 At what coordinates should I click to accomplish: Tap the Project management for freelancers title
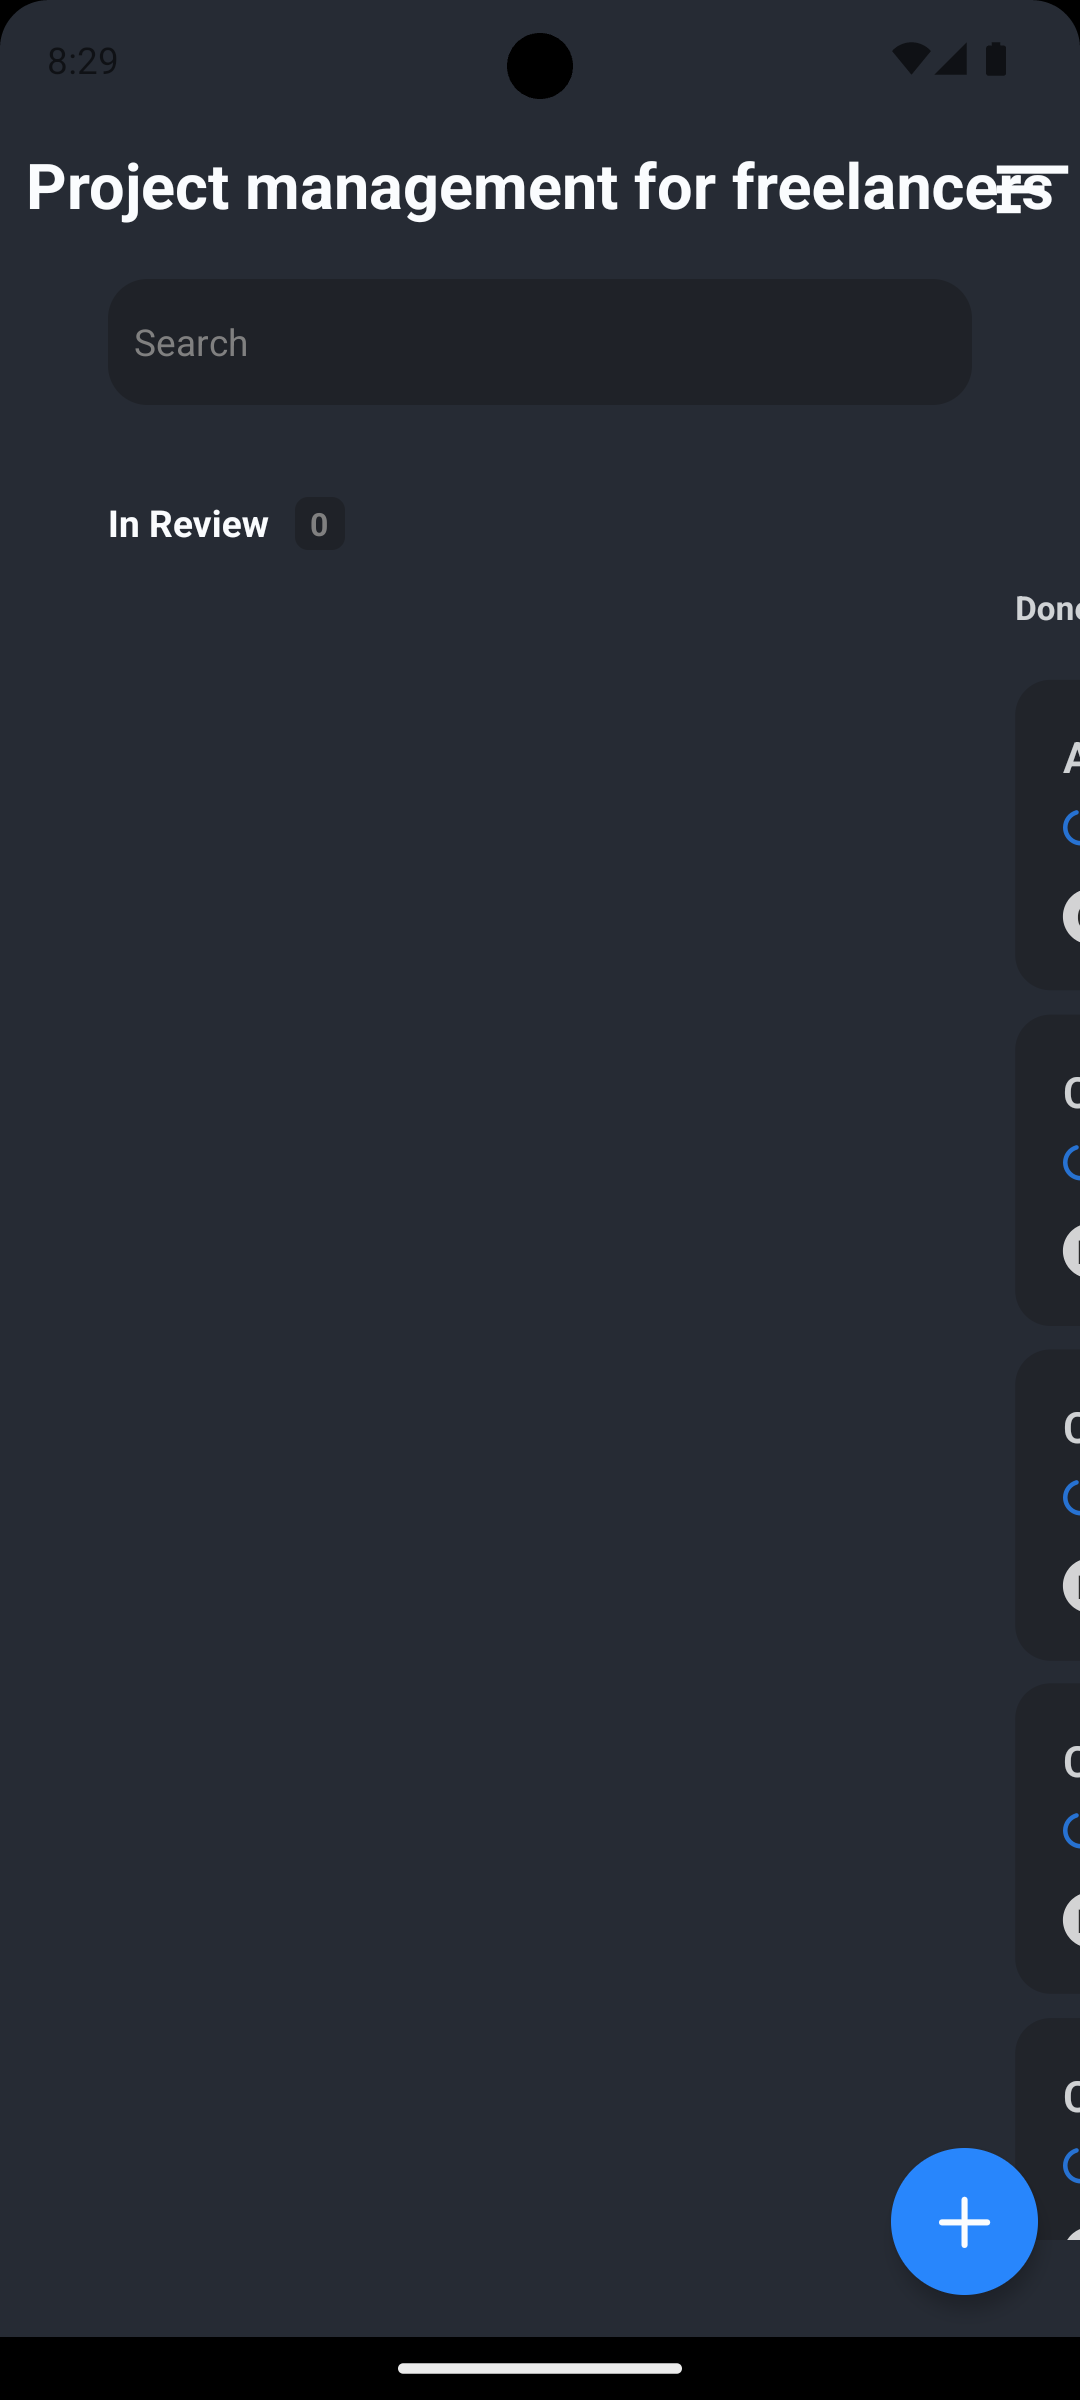(500, 187)
